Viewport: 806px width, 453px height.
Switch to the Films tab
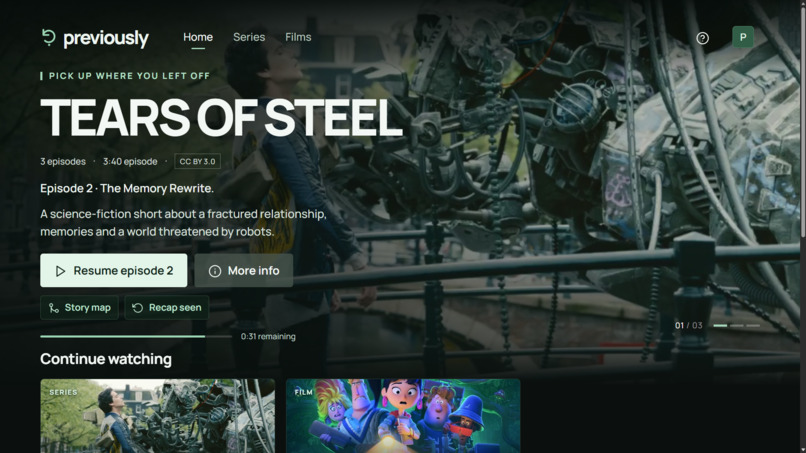pyautogui.click(x=298, y=37)
